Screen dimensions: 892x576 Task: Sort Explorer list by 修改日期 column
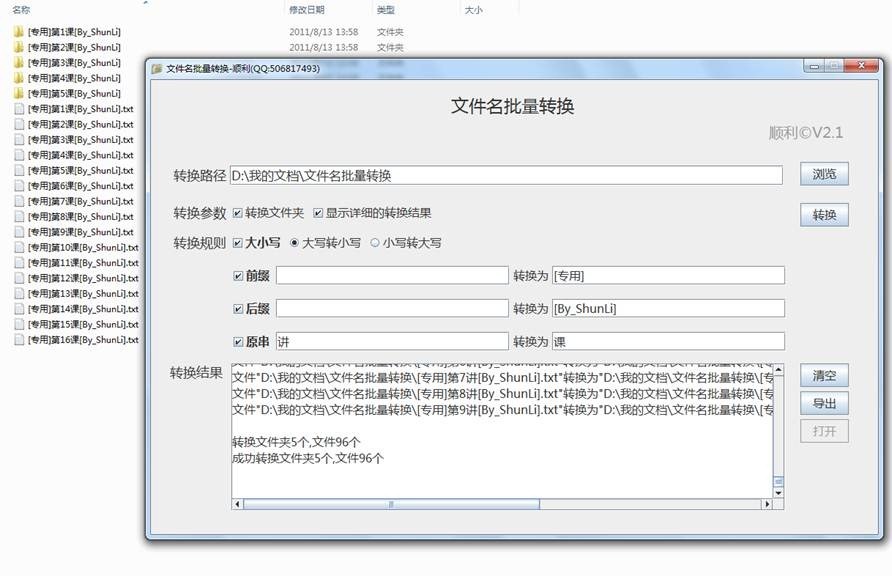click(307, 10)
